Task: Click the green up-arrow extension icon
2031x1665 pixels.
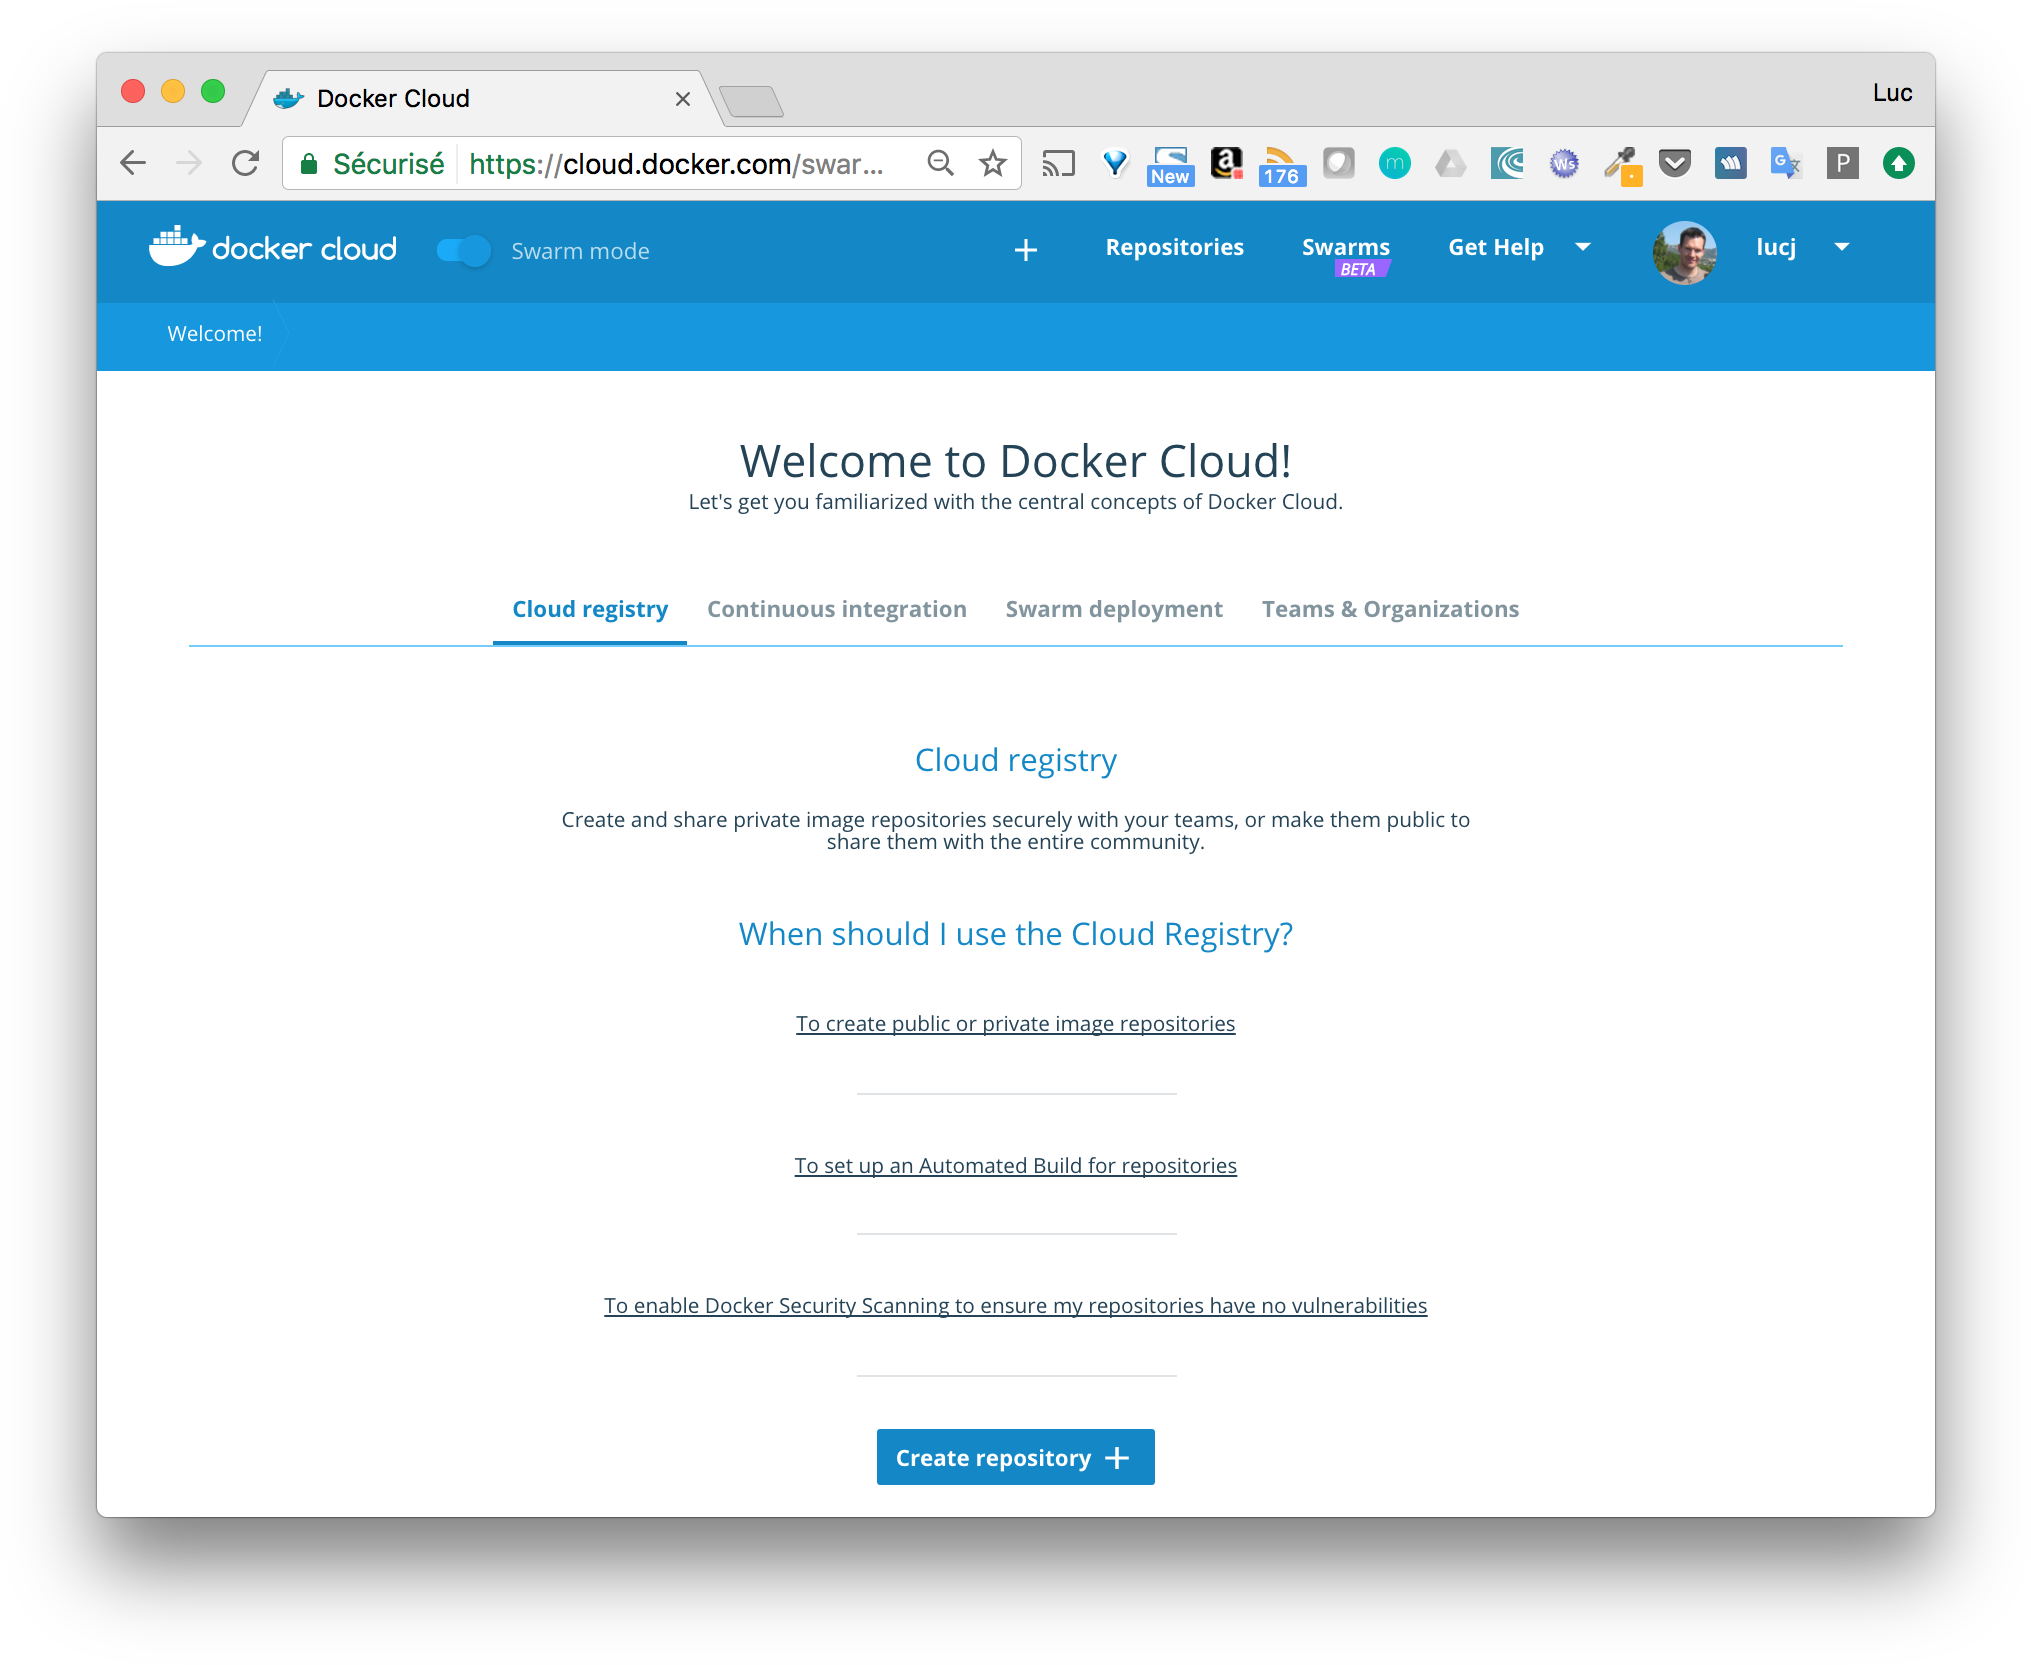Action: click(x=1898, y=163)
